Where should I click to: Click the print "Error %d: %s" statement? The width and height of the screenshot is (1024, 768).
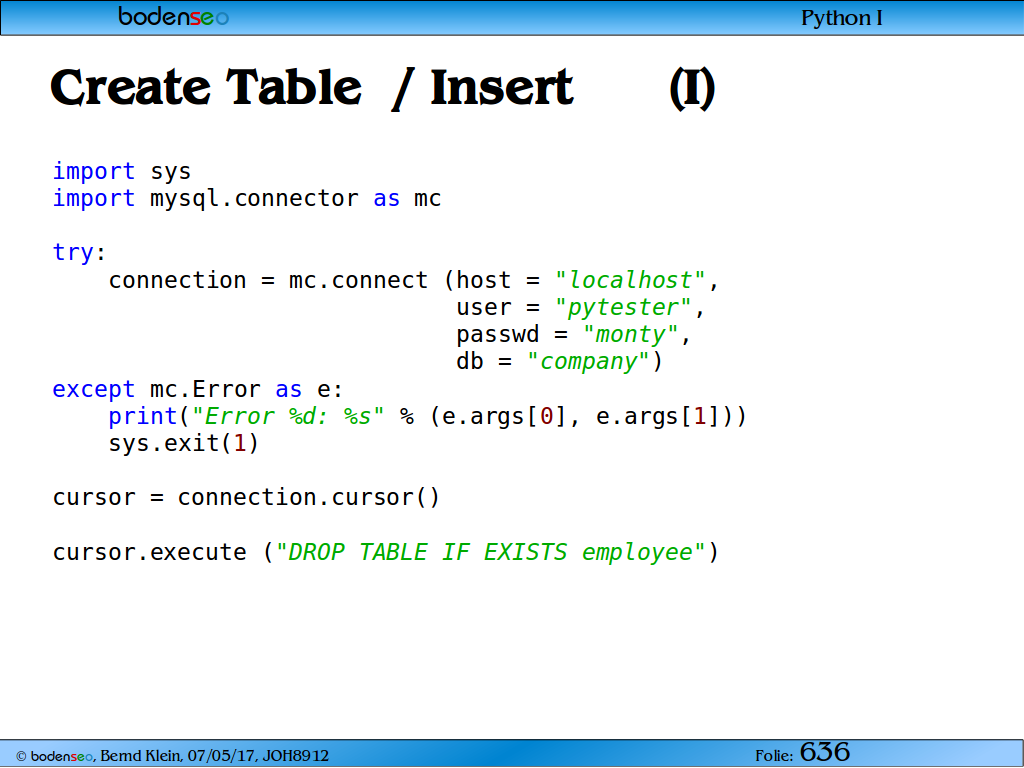427,416
